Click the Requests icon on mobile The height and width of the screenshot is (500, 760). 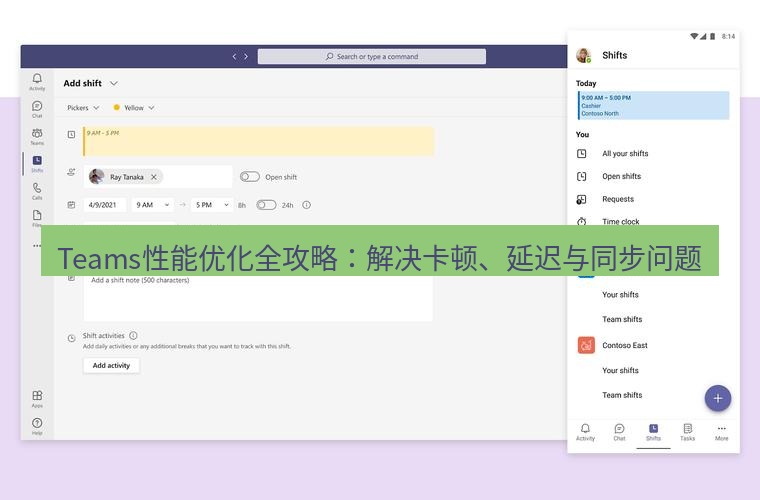[582, 199]
